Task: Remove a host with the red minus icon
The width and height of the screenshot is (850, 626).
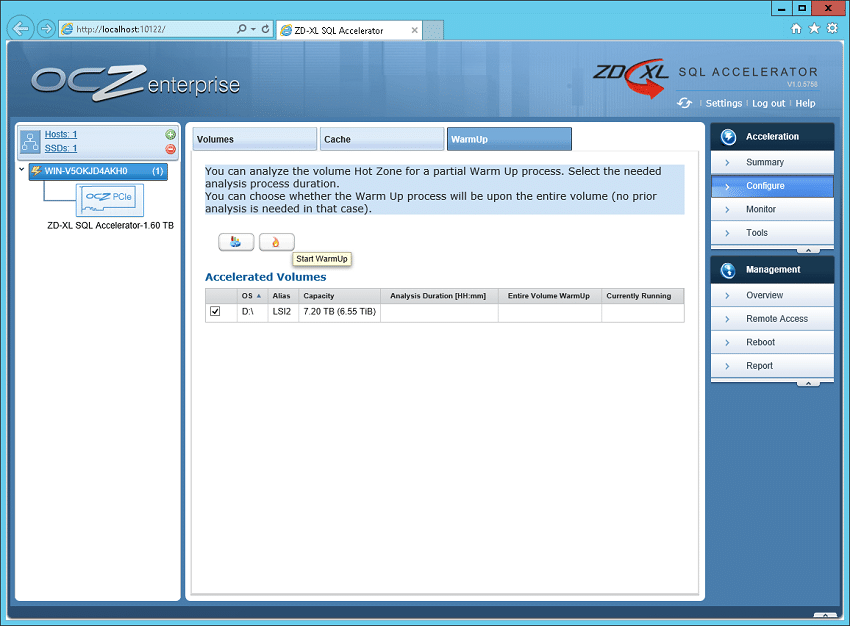Action: 170,149
